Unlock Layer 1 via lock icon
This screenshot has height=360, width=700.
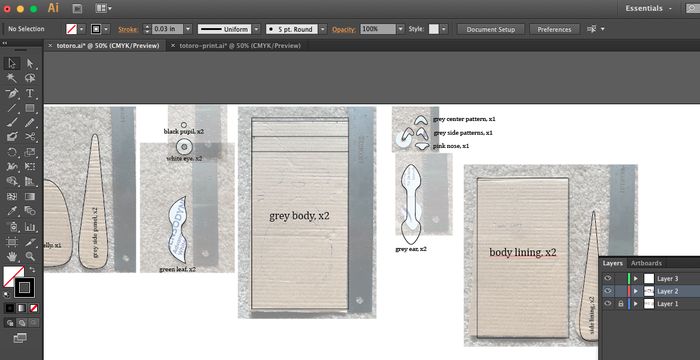(620, 303)
